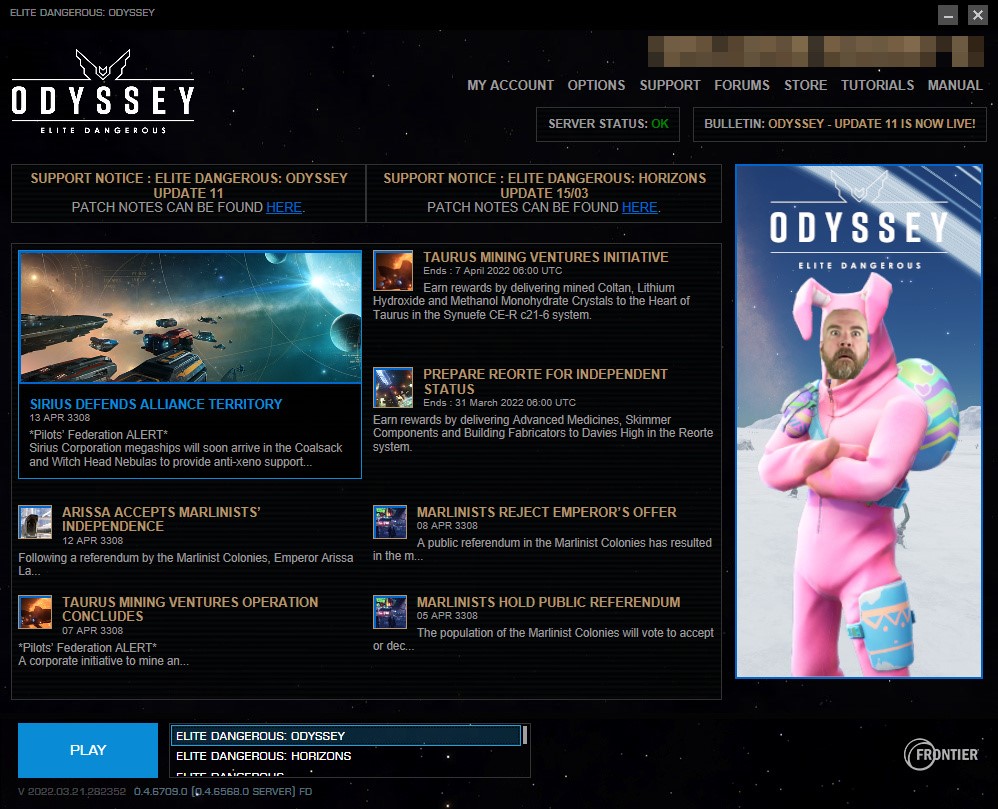Click the Marlinists Reject Emperor's Offer thumbnail
998x809 pixels.
coord(390,522)
